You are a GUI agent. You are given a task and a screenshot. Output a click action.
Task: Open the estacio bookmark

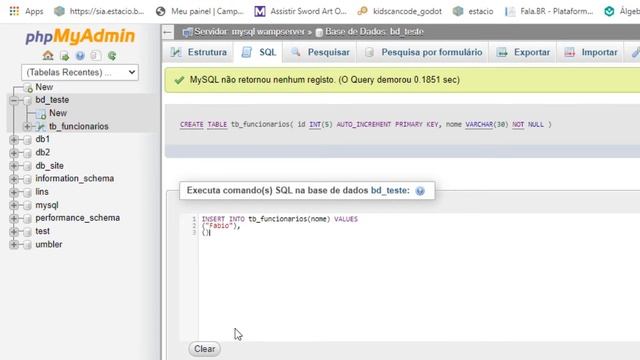point(473,11)
